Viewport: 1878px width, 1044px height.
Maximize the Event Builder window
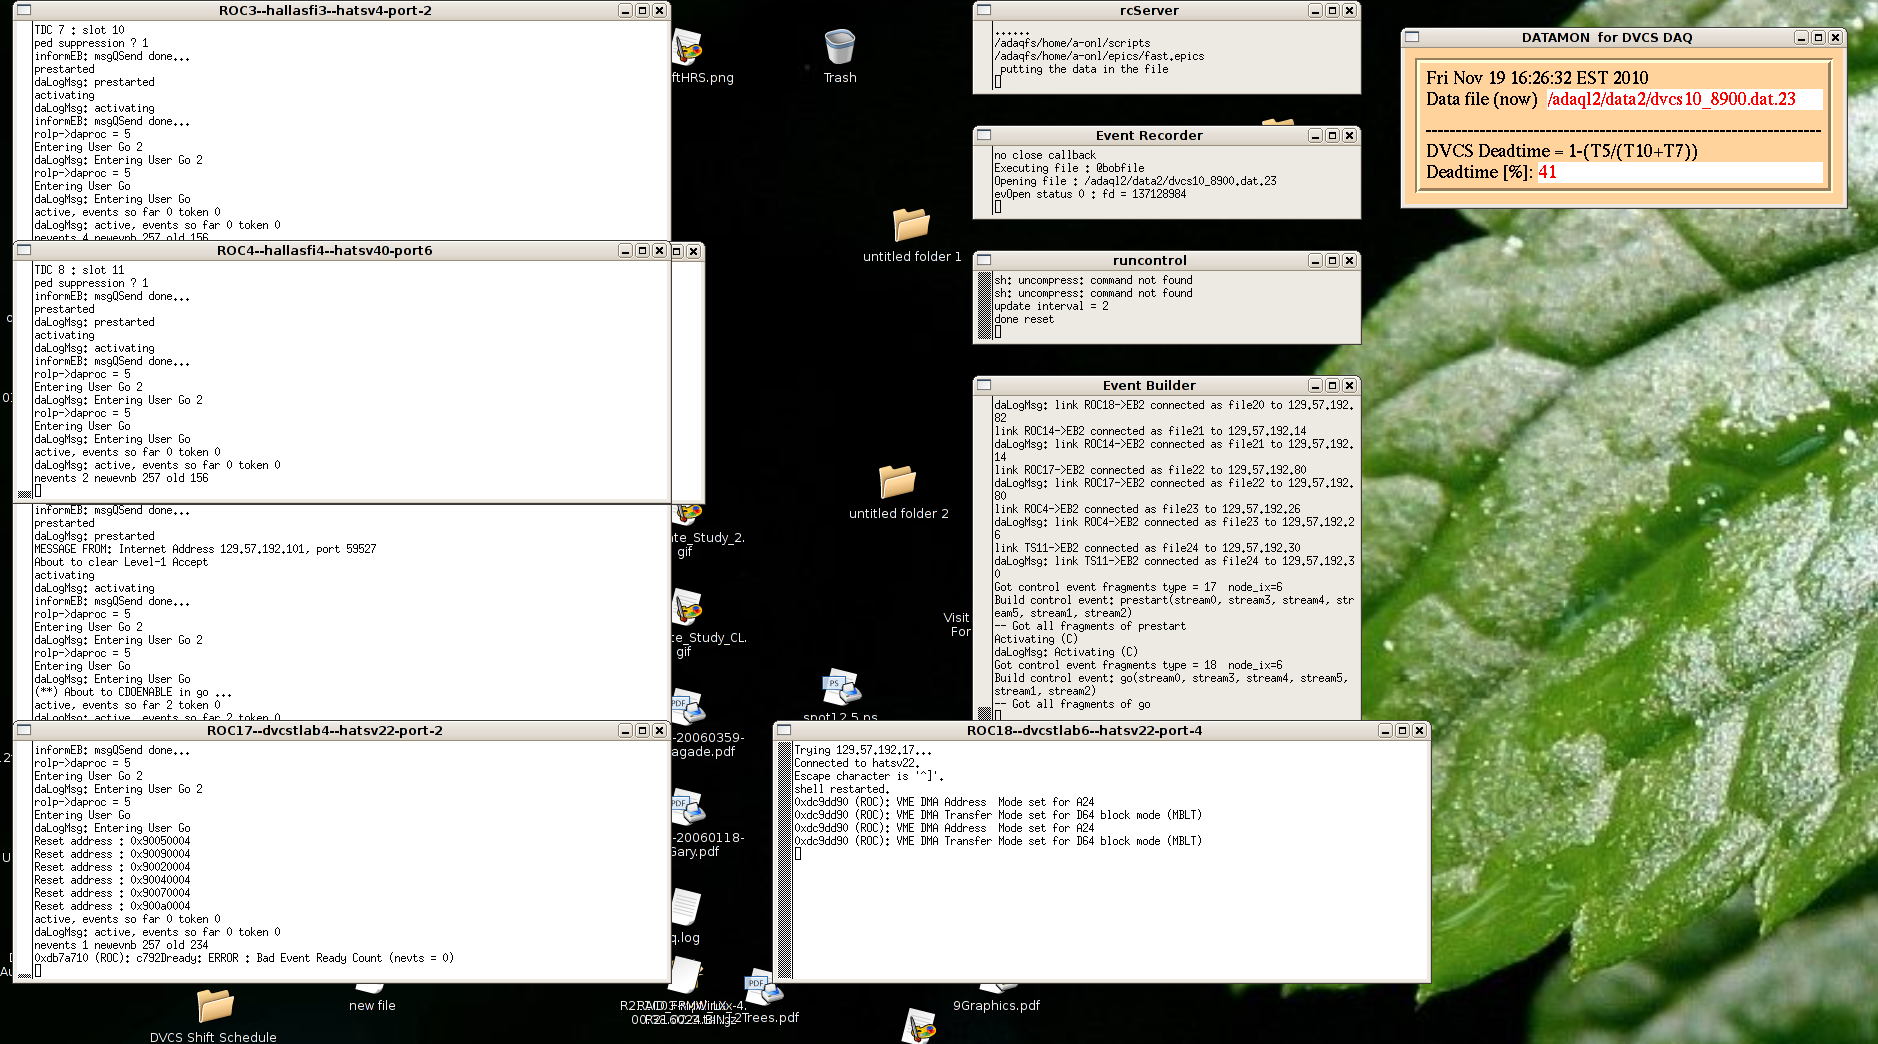click(1332, 385)
